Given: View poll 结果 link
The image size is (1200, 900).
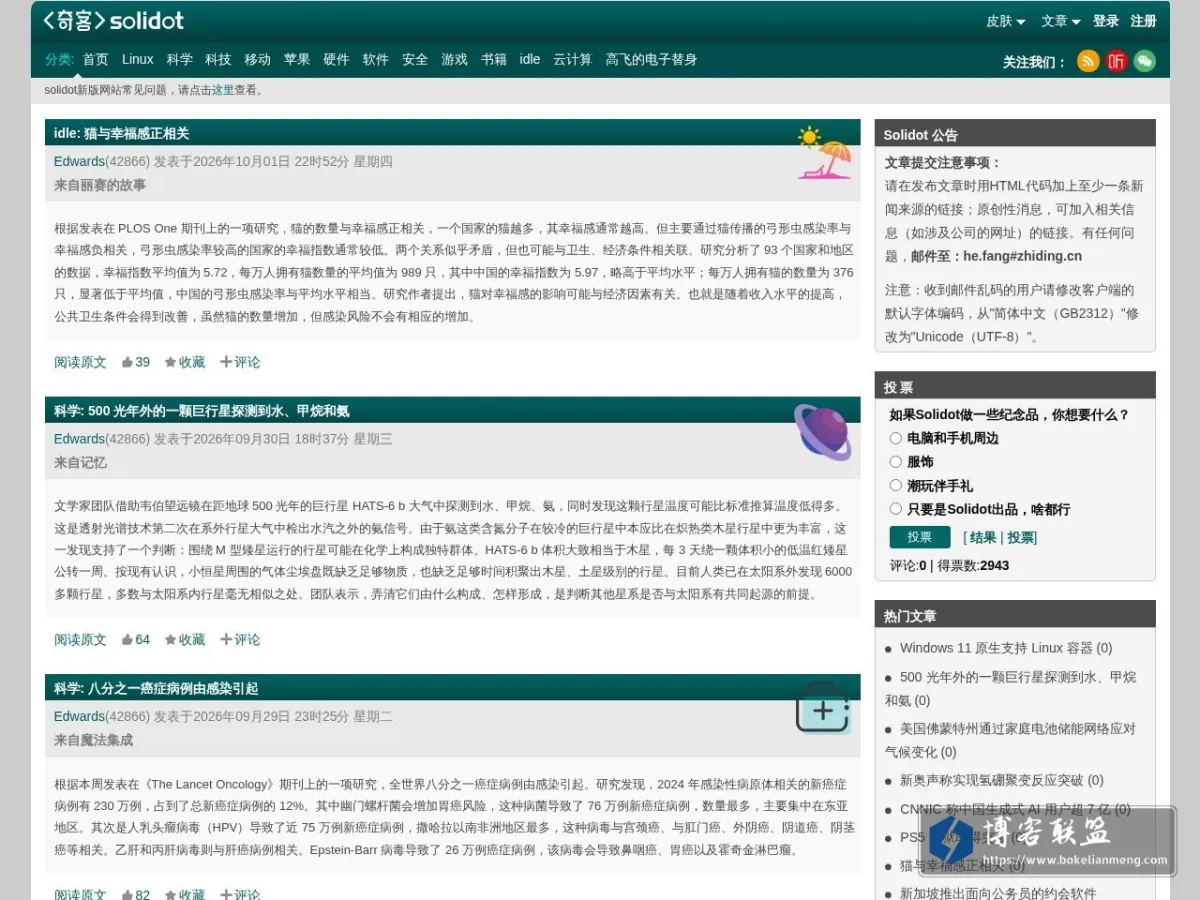Looking at the screenshot, I should click(x=984, y=537).
